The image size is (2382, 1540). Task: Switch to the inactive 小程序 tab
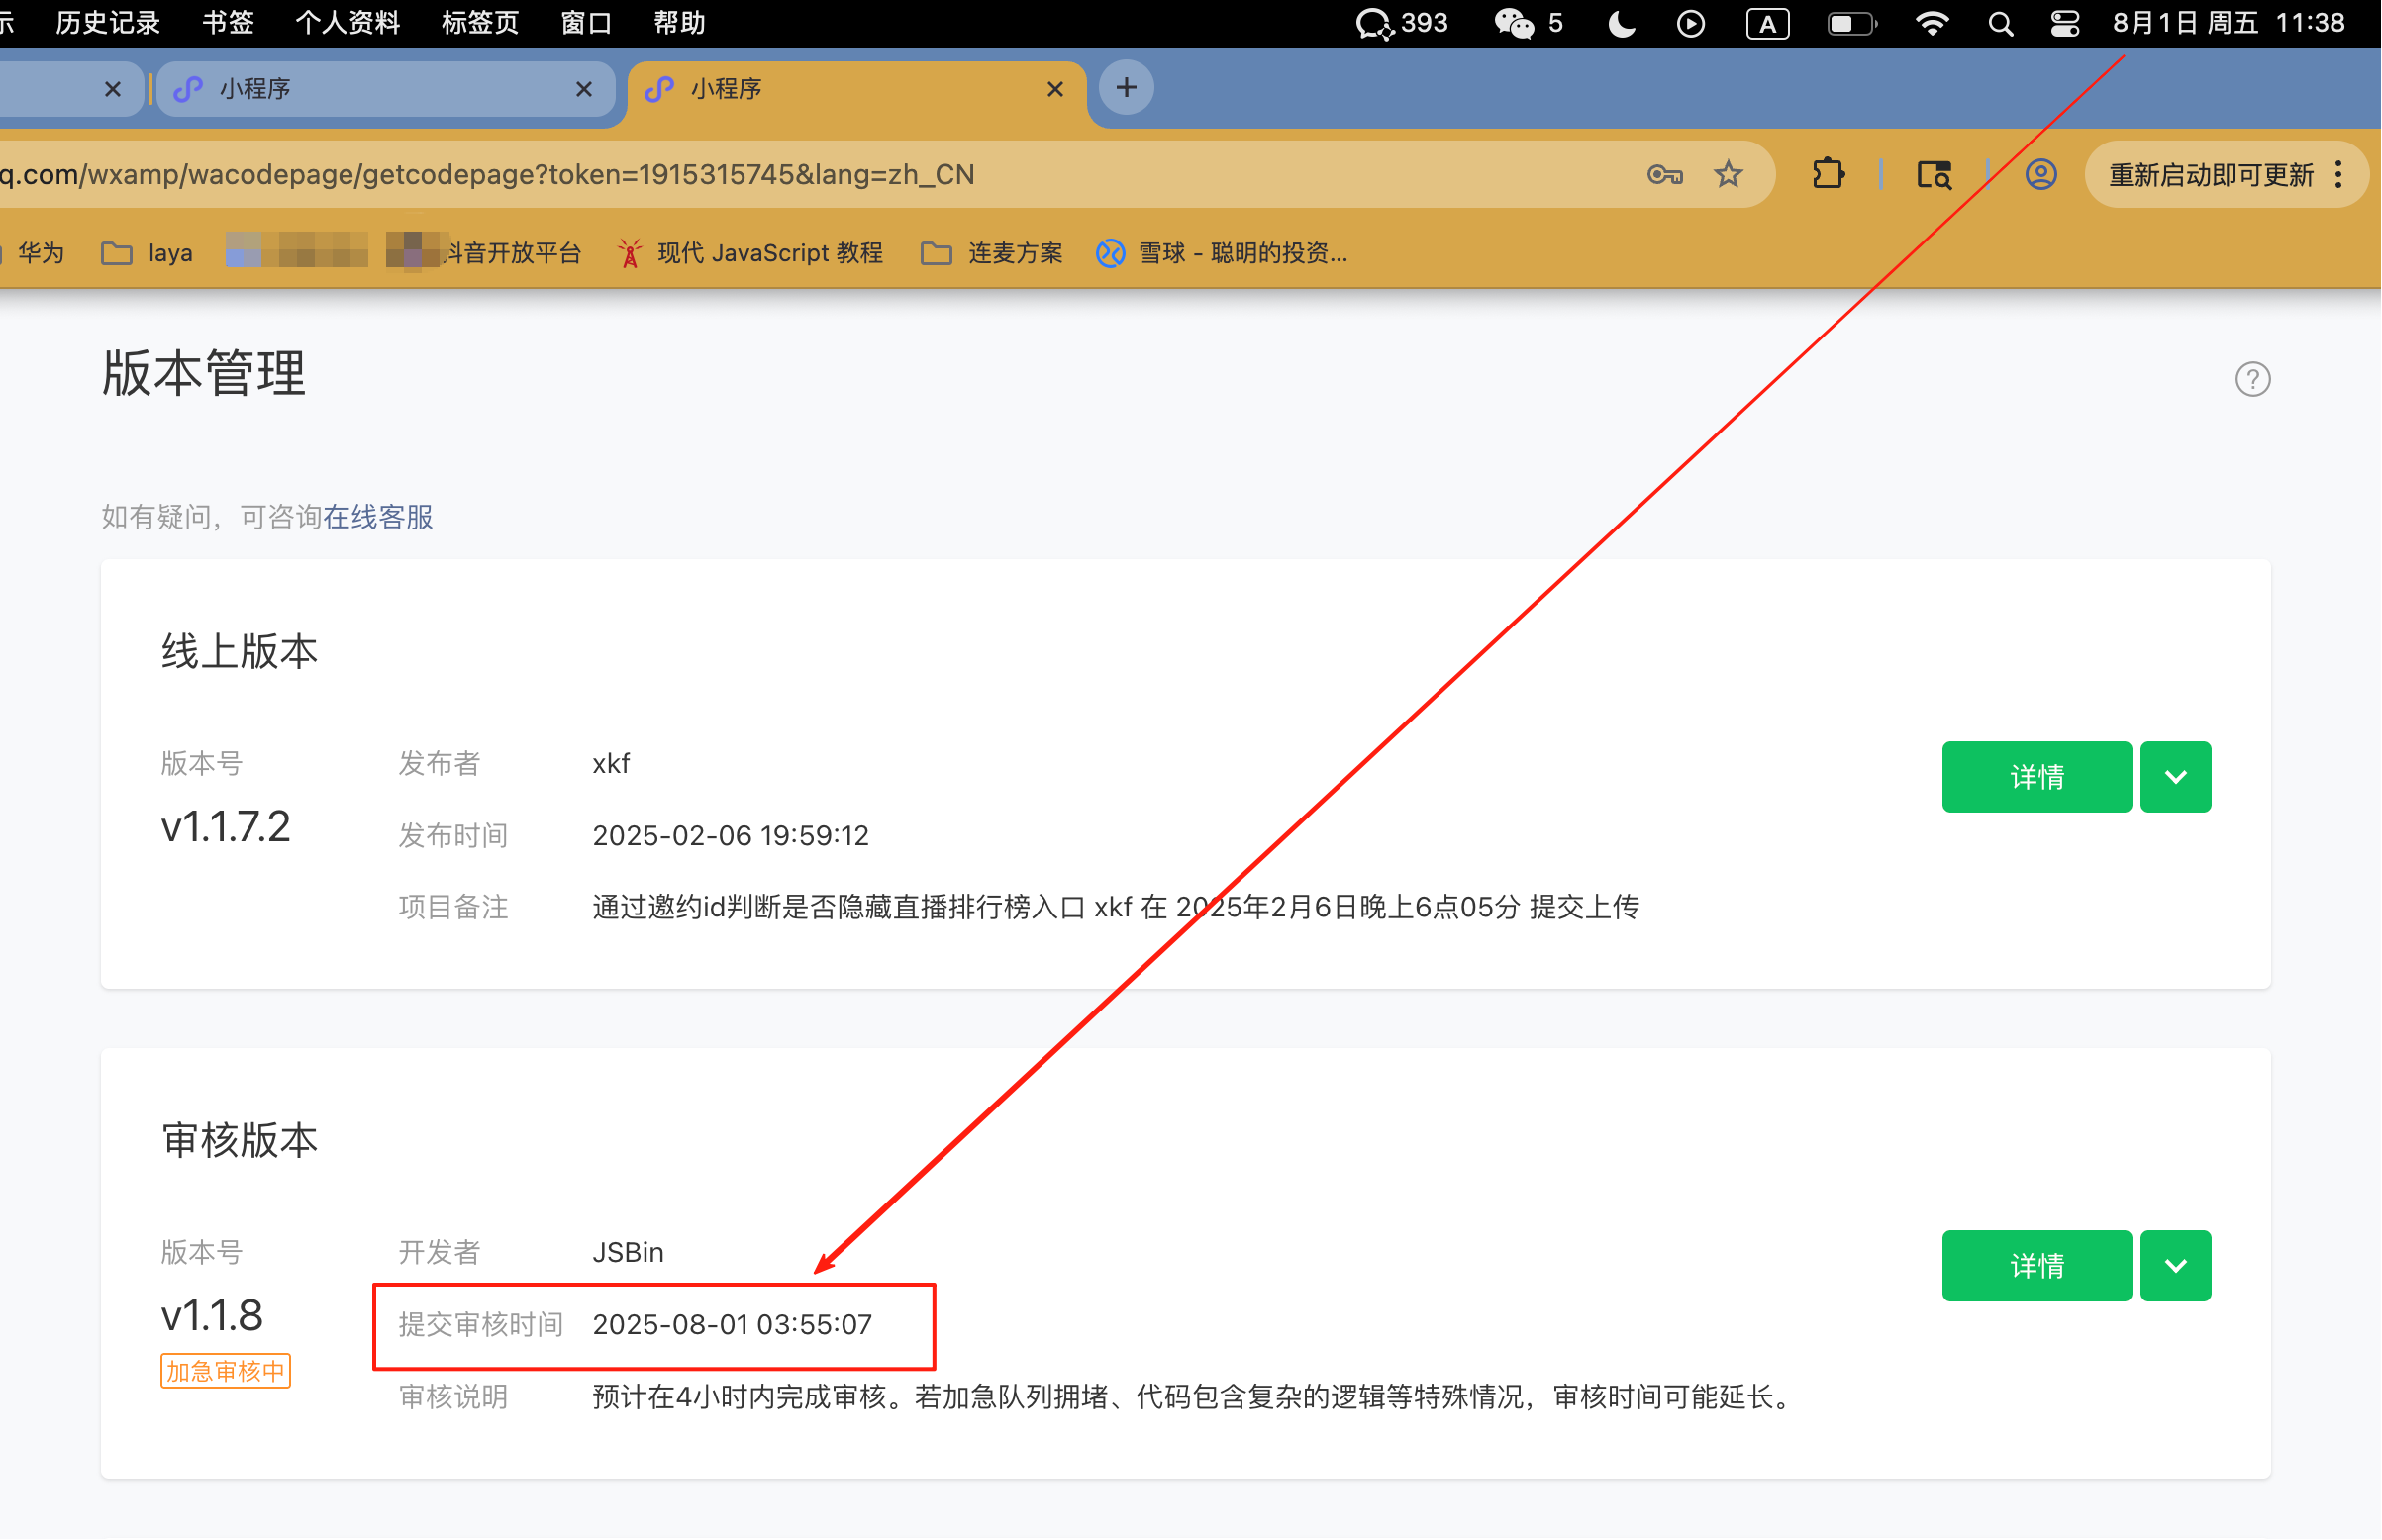(380, 89)
